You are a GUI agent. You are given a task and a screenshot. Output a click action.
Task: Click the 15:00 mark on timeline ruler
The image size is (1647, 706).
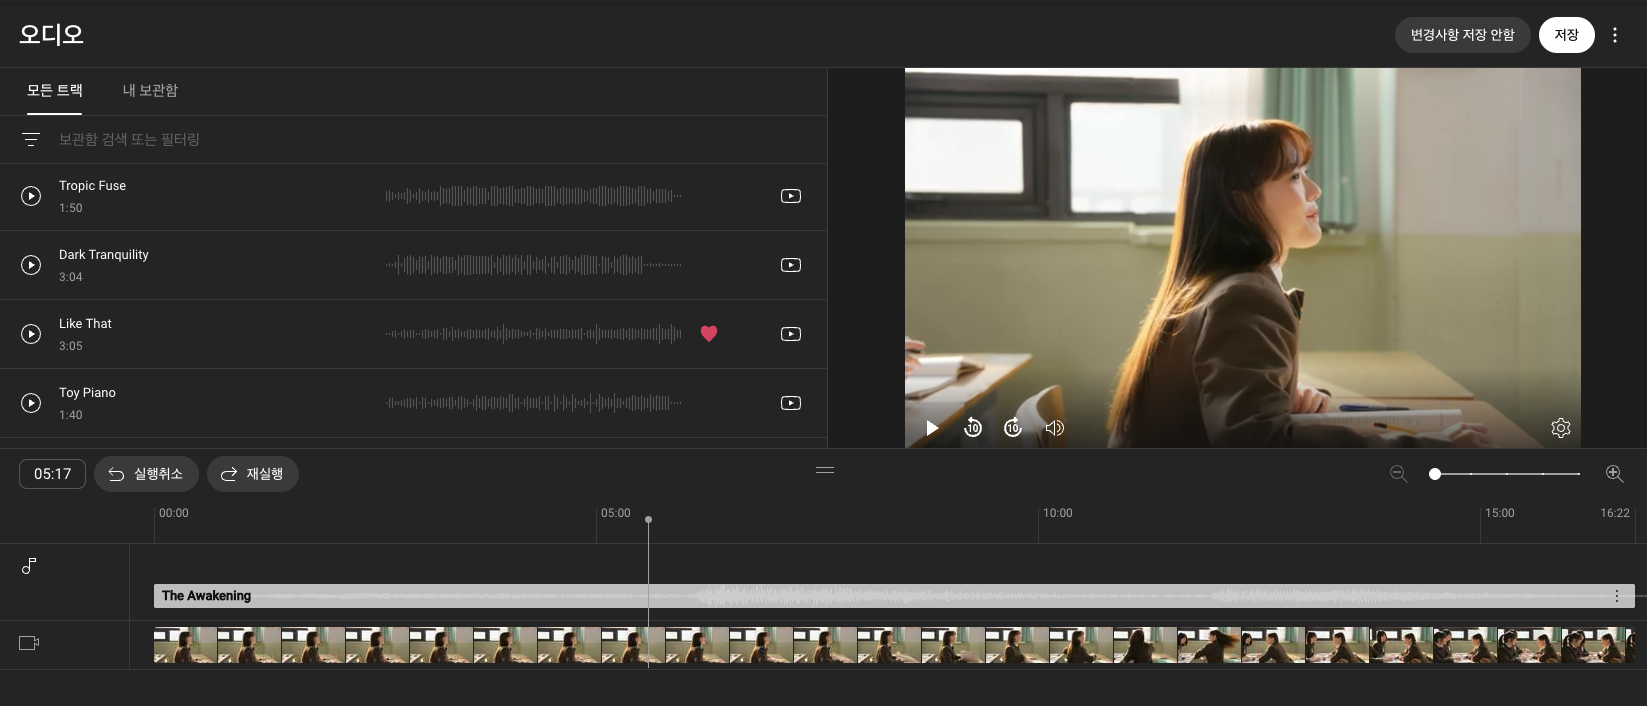coord(1499,513)
